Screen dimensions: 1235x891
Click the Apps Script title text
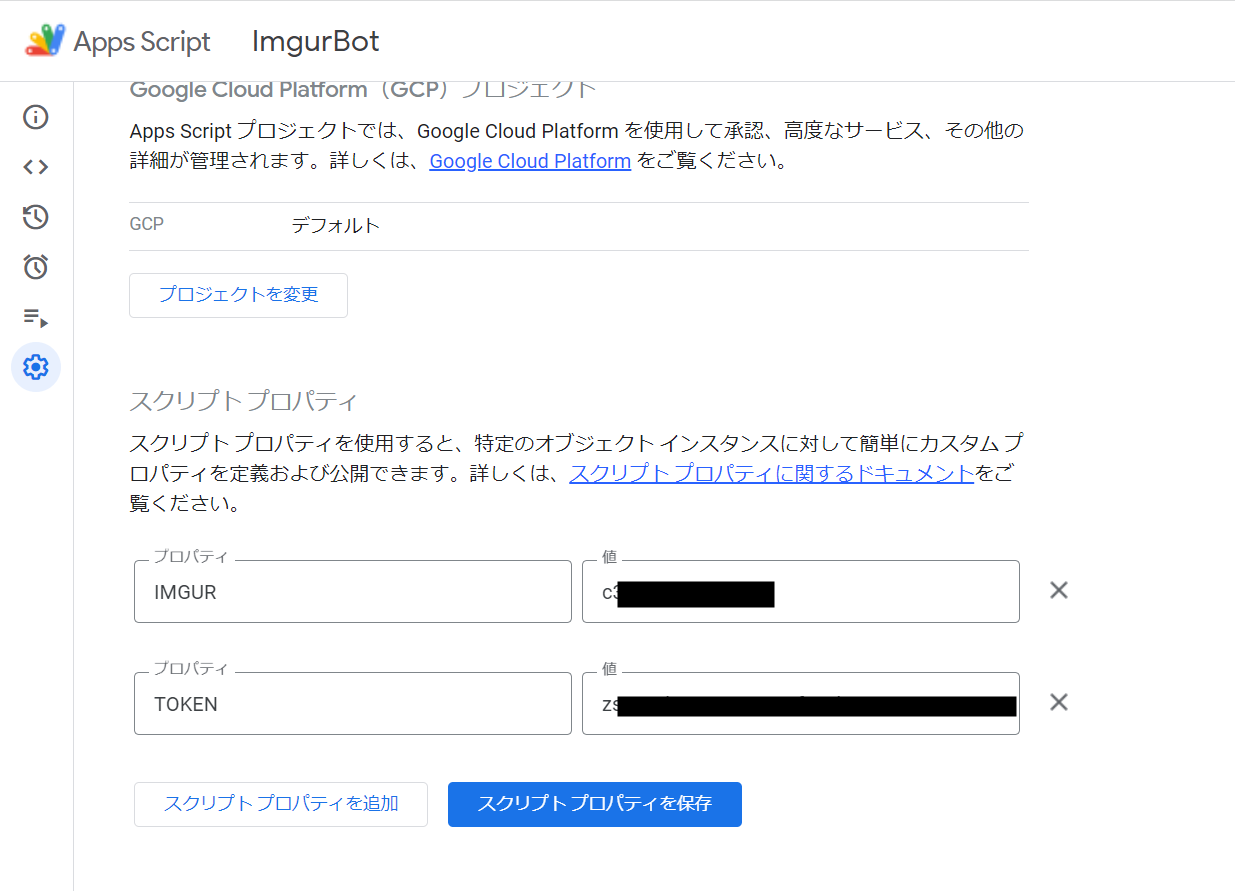pyautogui.click(x=142, y=42)
